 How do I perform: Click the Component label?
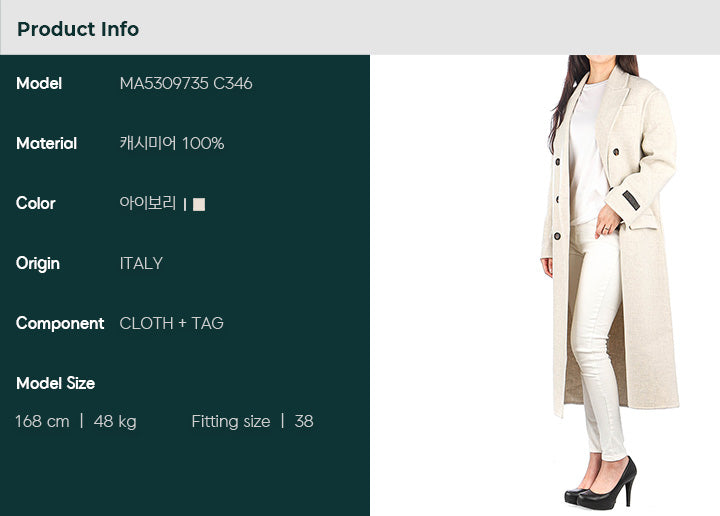(x=60, y=324)
